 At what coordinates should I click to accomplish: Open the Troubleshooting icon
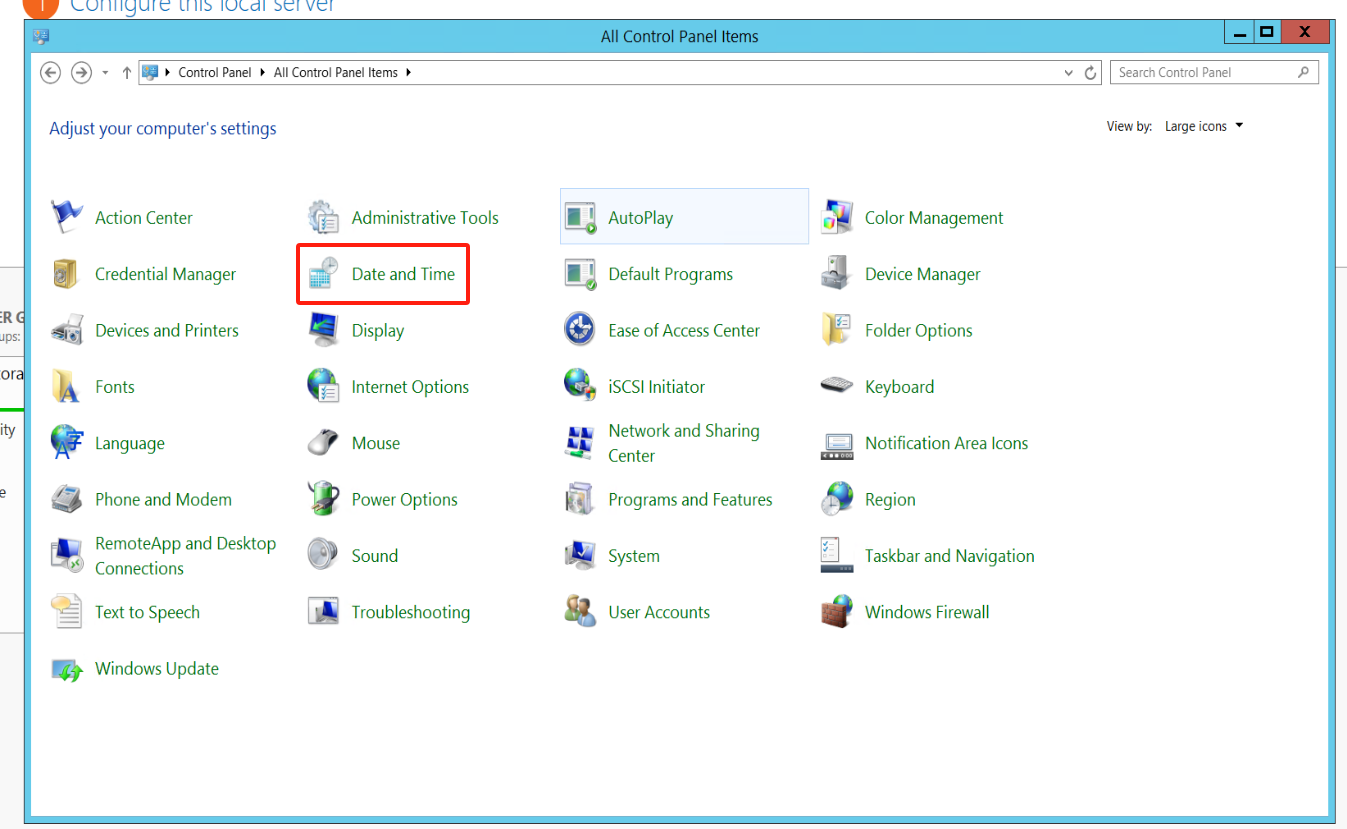coord(324,612)
